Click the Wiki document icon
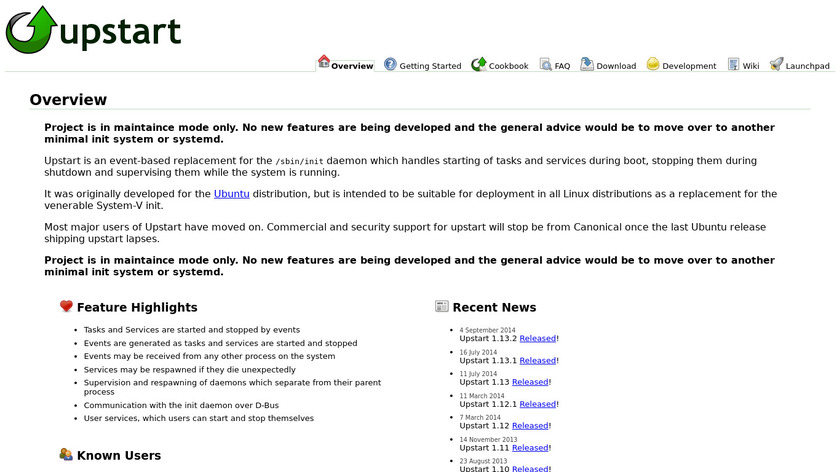840x472 pixels. point(733,64)
